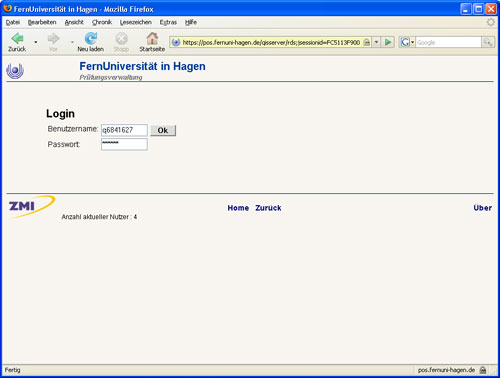500x378 pixels.
Task: Click the Neu laden reload icon
Action: pos(91,38)
